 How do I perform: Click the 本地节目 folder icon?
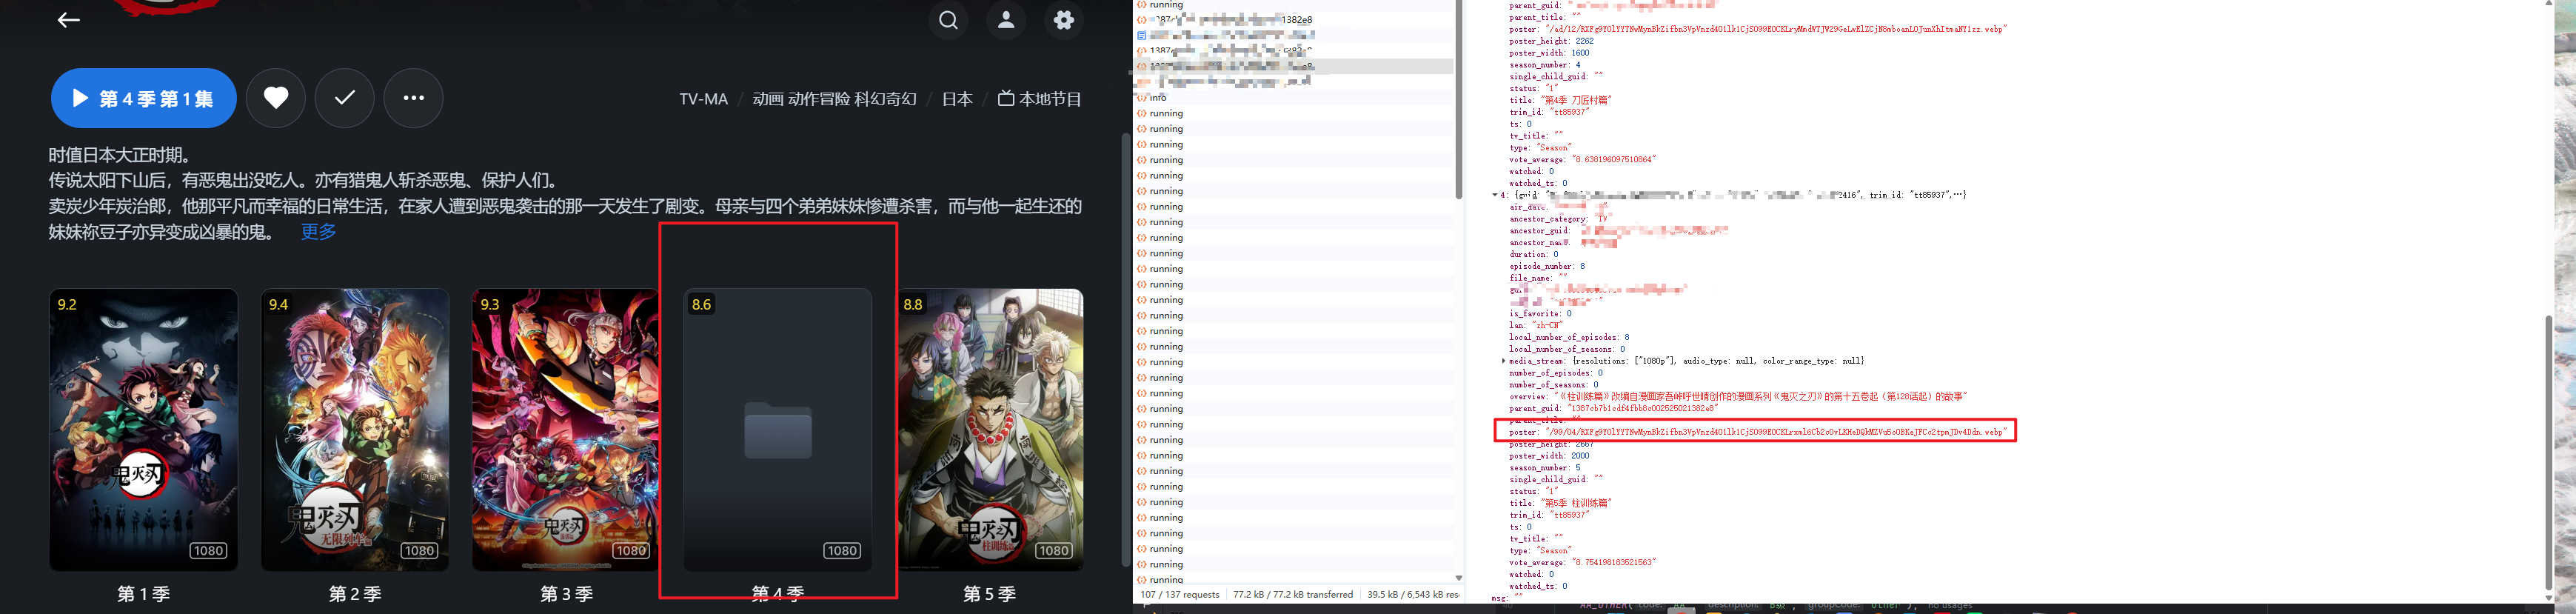pos(1006,98)
